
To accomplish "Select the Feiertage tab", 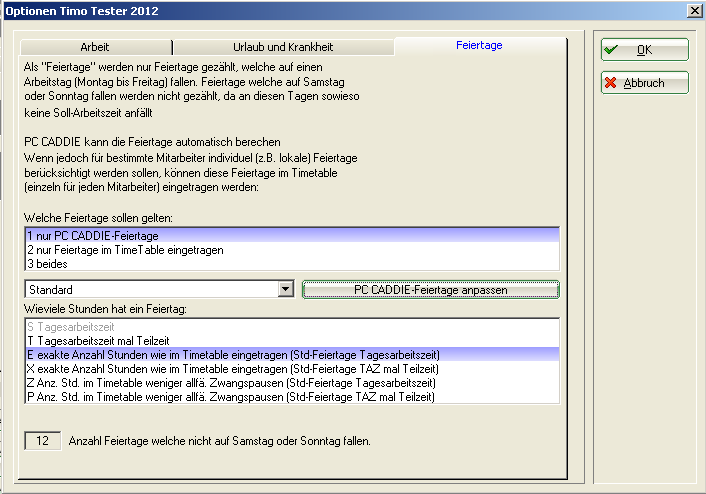I will (x=480, y=45).
